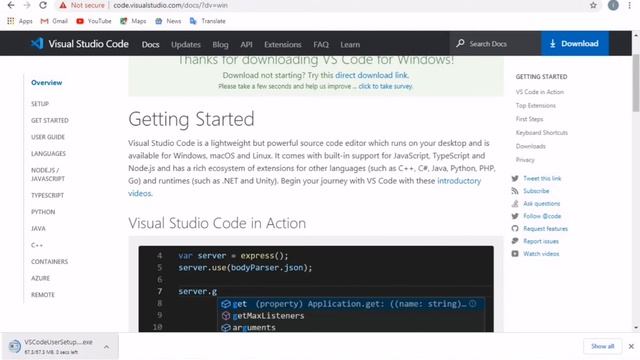Open Maps bookmark
640x360 pixels.
[133, 21]
